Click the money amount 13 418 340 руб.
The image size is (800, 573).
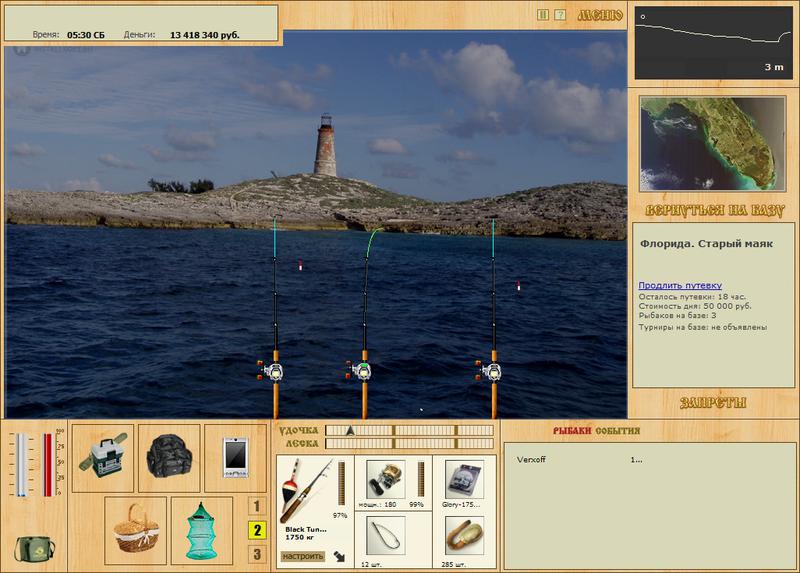205,35
